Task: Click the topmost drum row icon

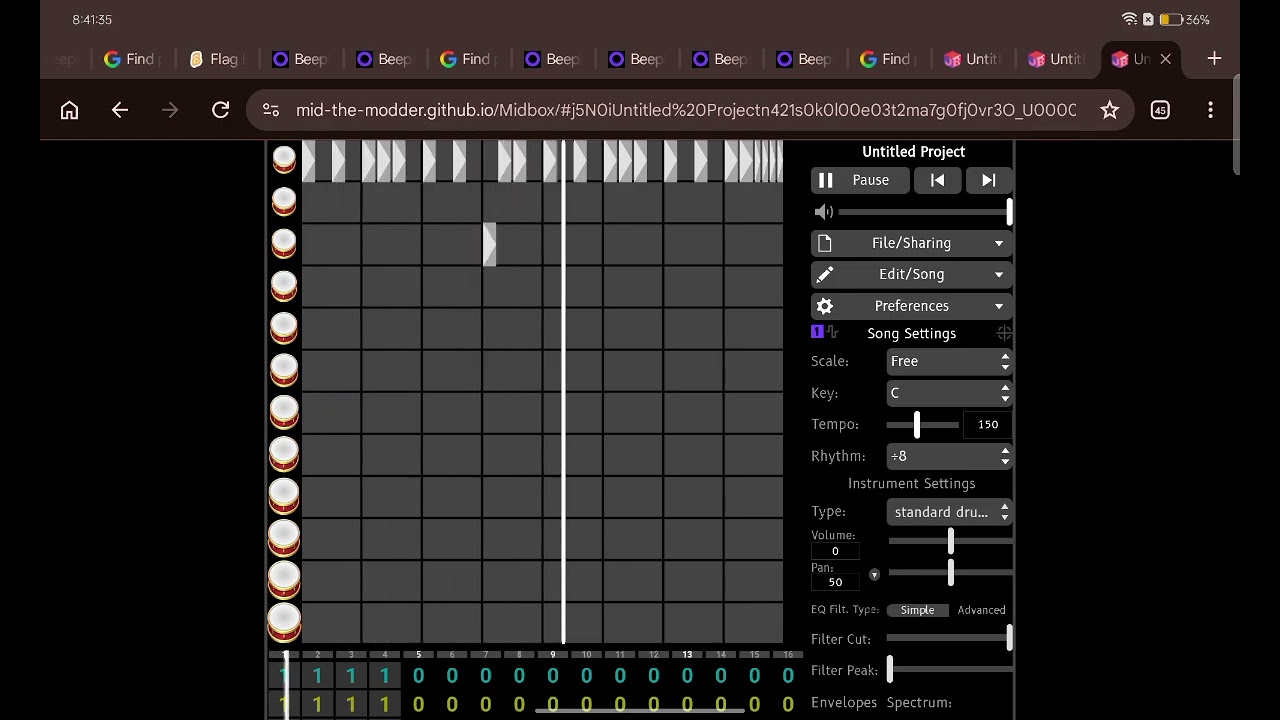Action: (284, 159)
